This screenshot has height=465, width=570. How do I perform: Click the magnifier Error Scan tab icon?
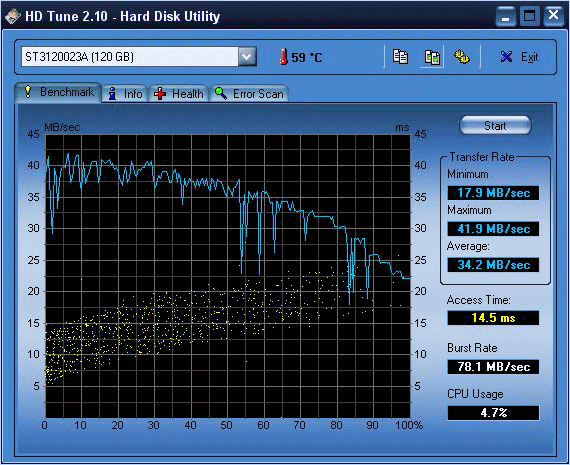(220, 93)
